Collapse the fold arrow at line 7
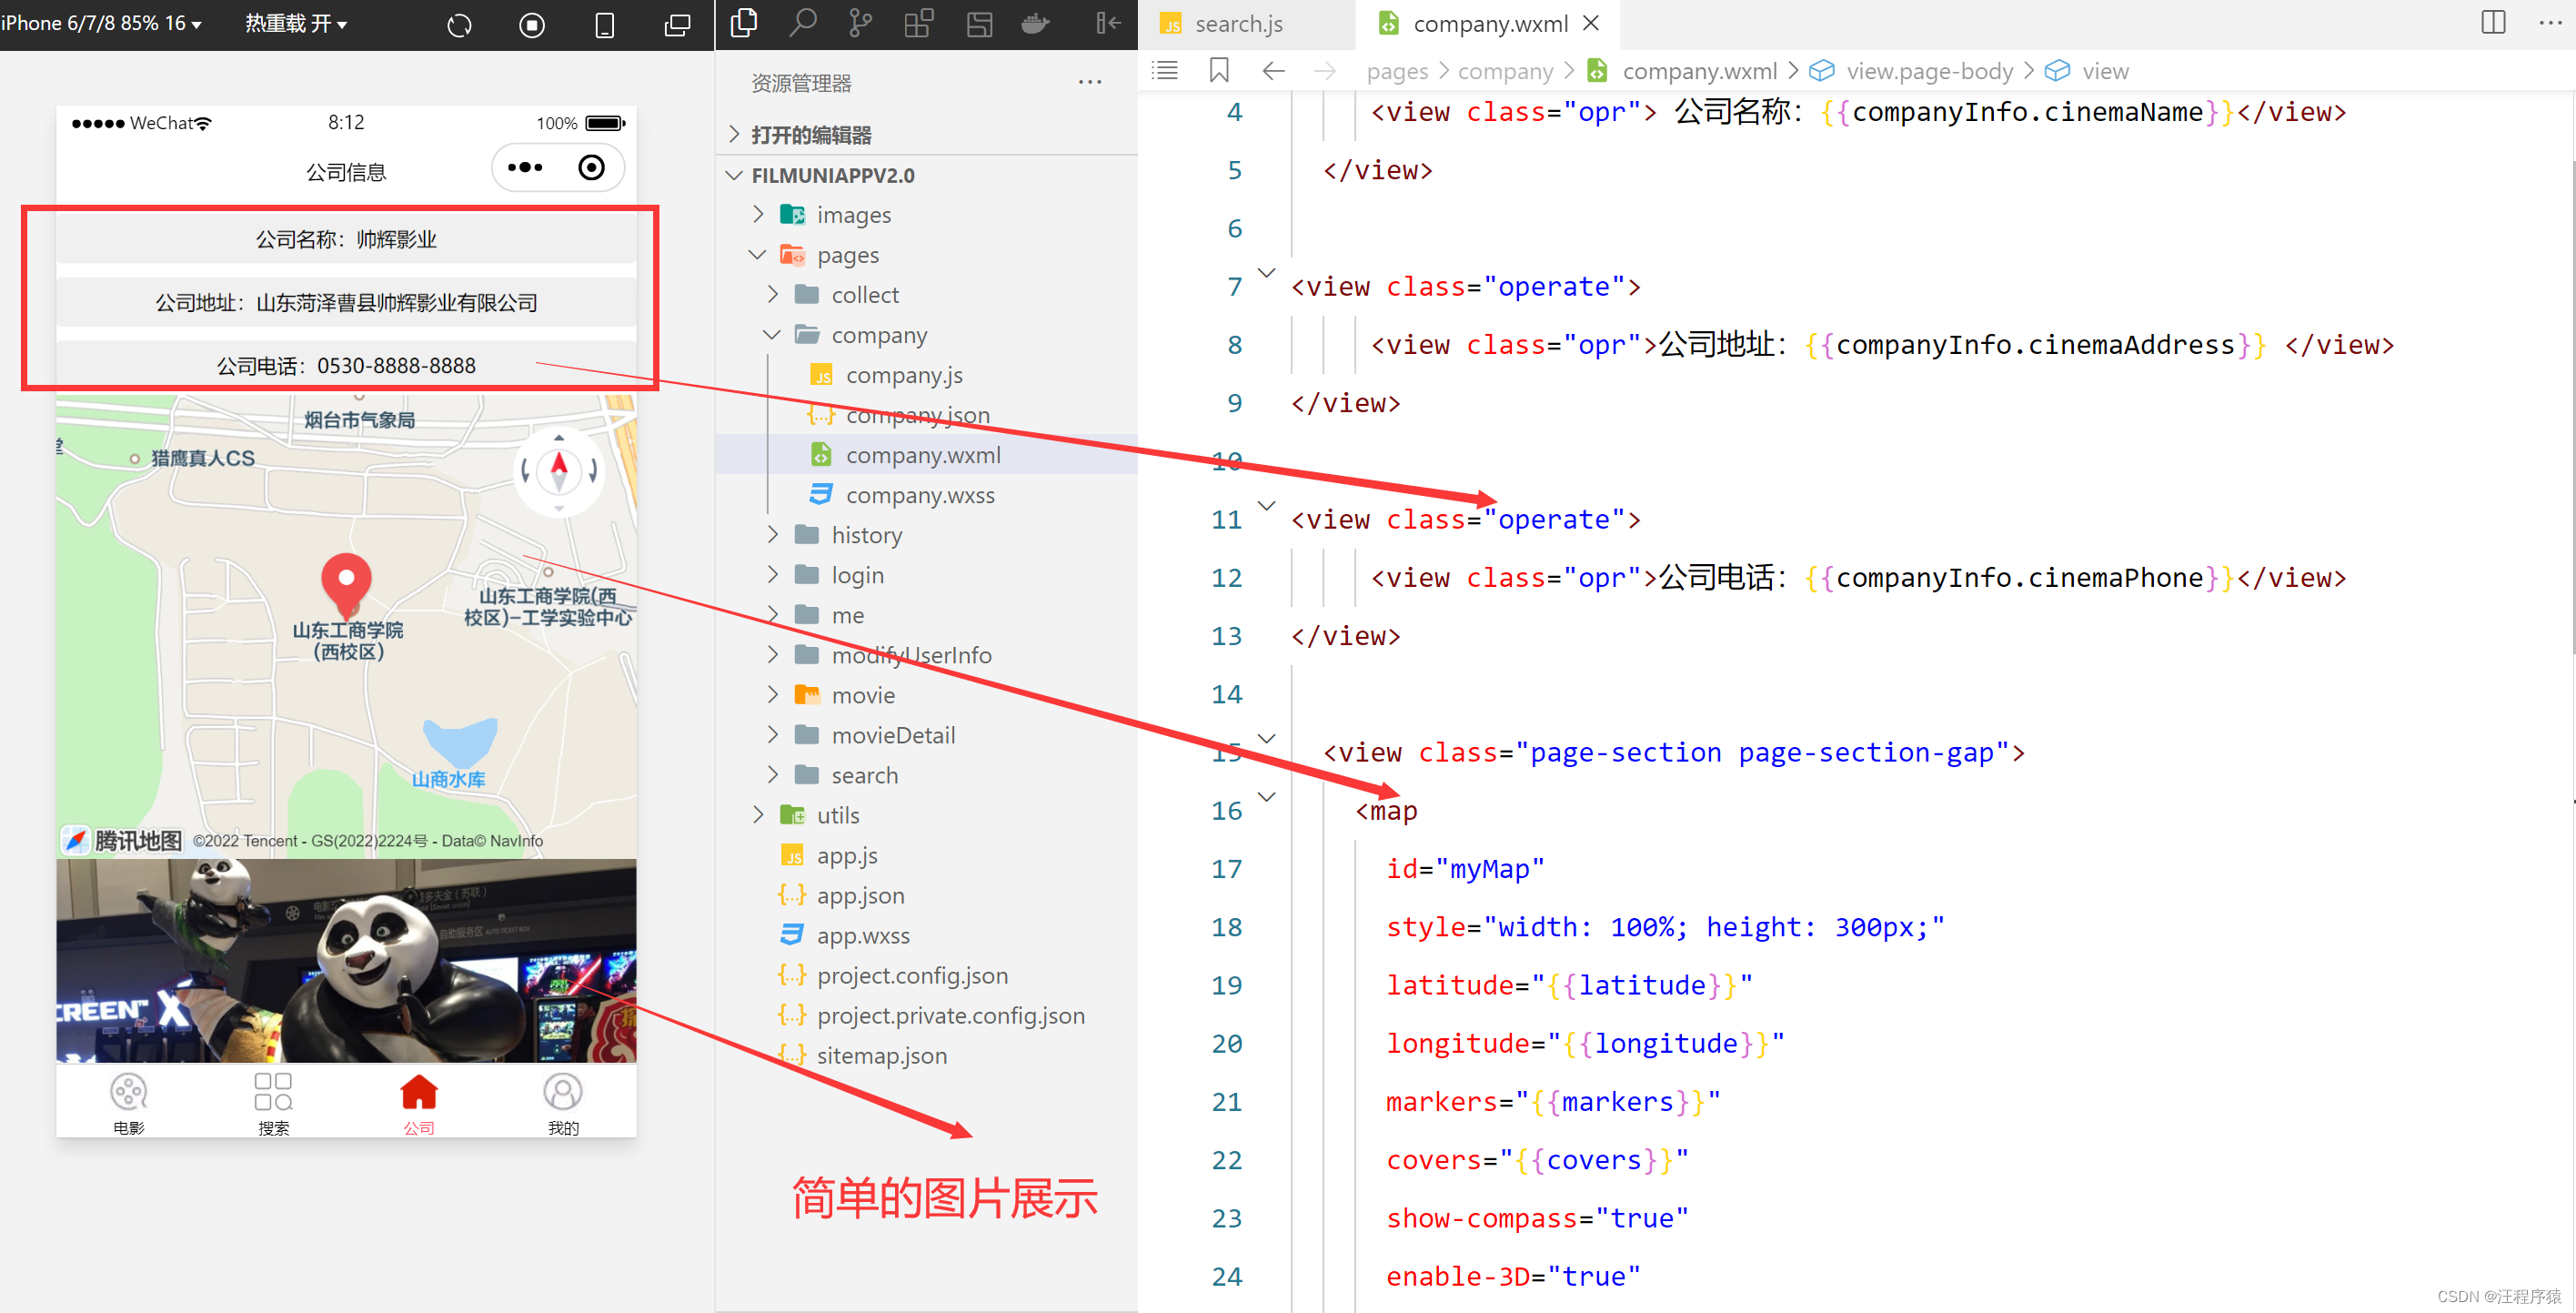 click(1266, 273)
